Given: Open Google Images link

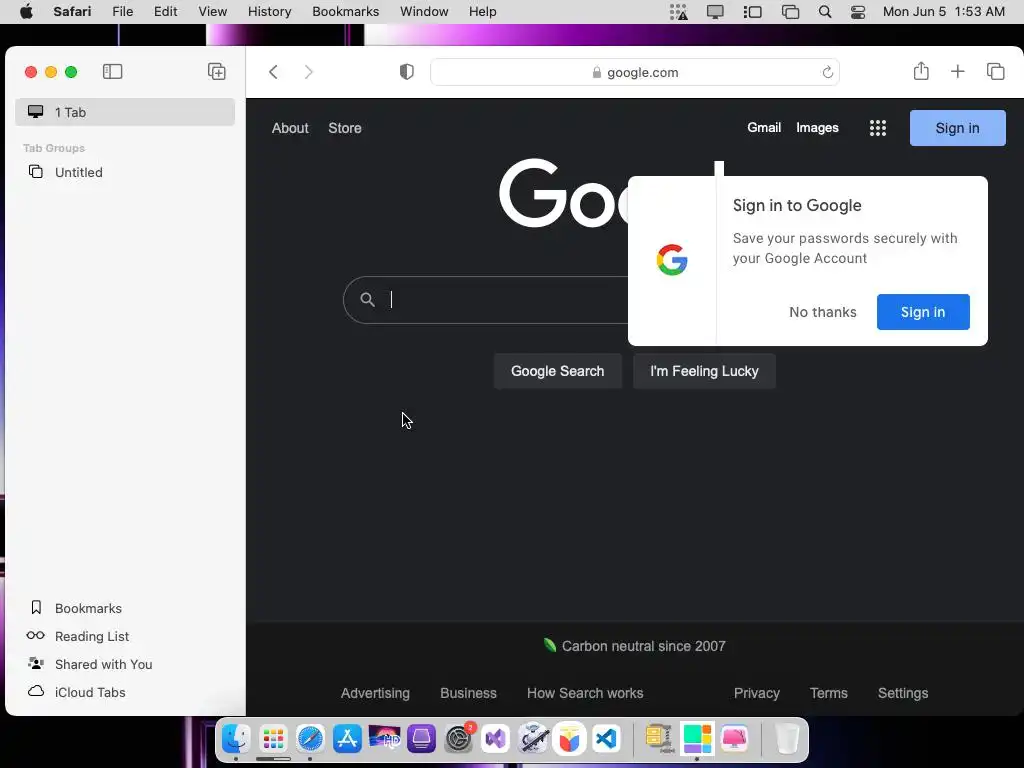Looking at the screenshot, I should [817, 127].
